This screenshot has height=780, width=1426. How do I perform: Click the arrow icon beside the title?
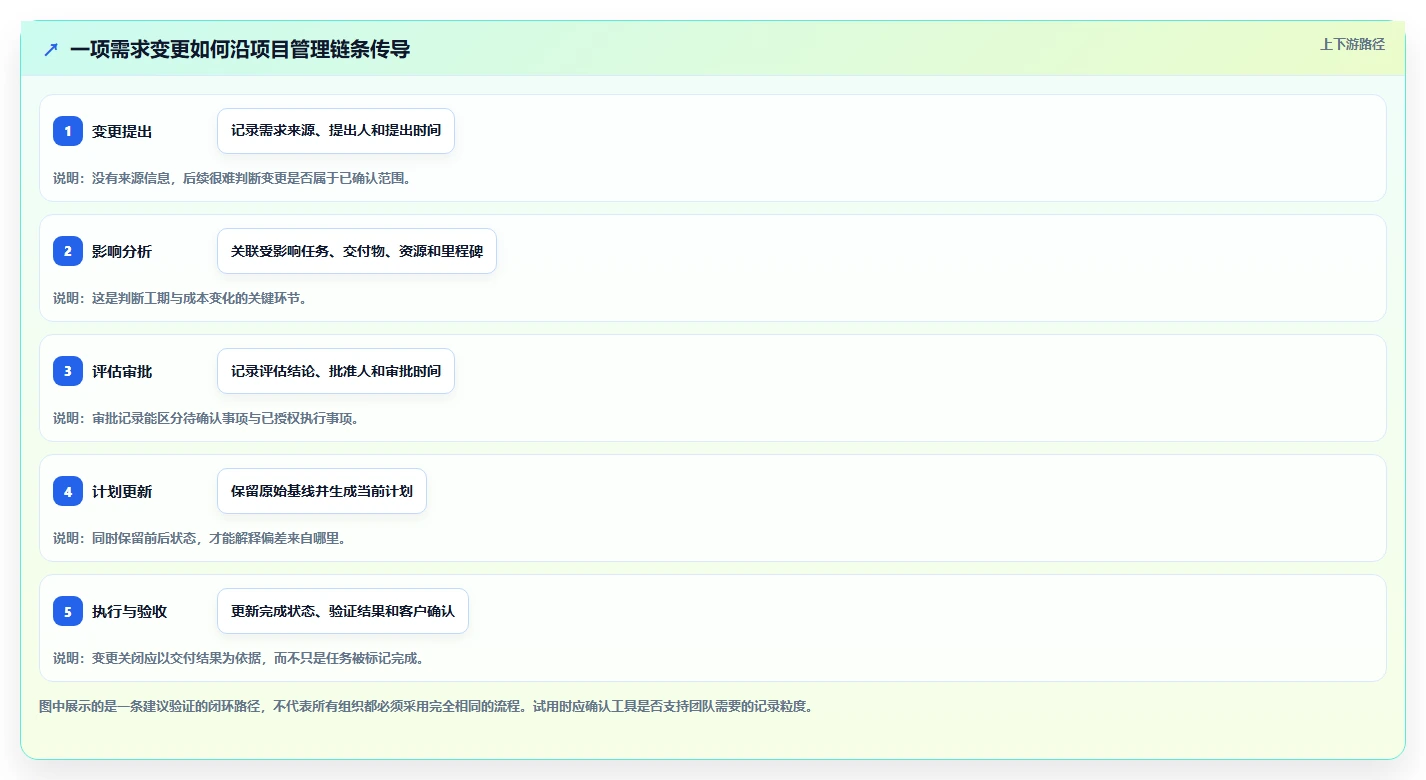51,49
